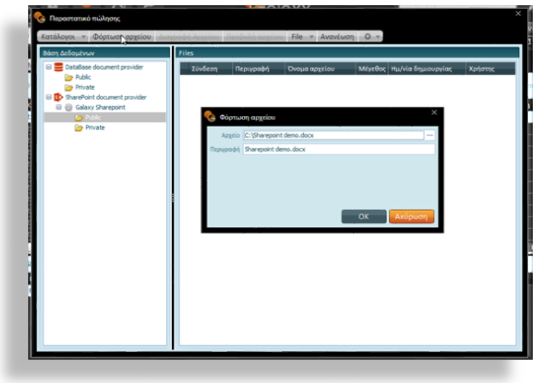Click the Φόρτωση αρχείου toolbar button
This screenshot has width=537, height=383.
122,37
